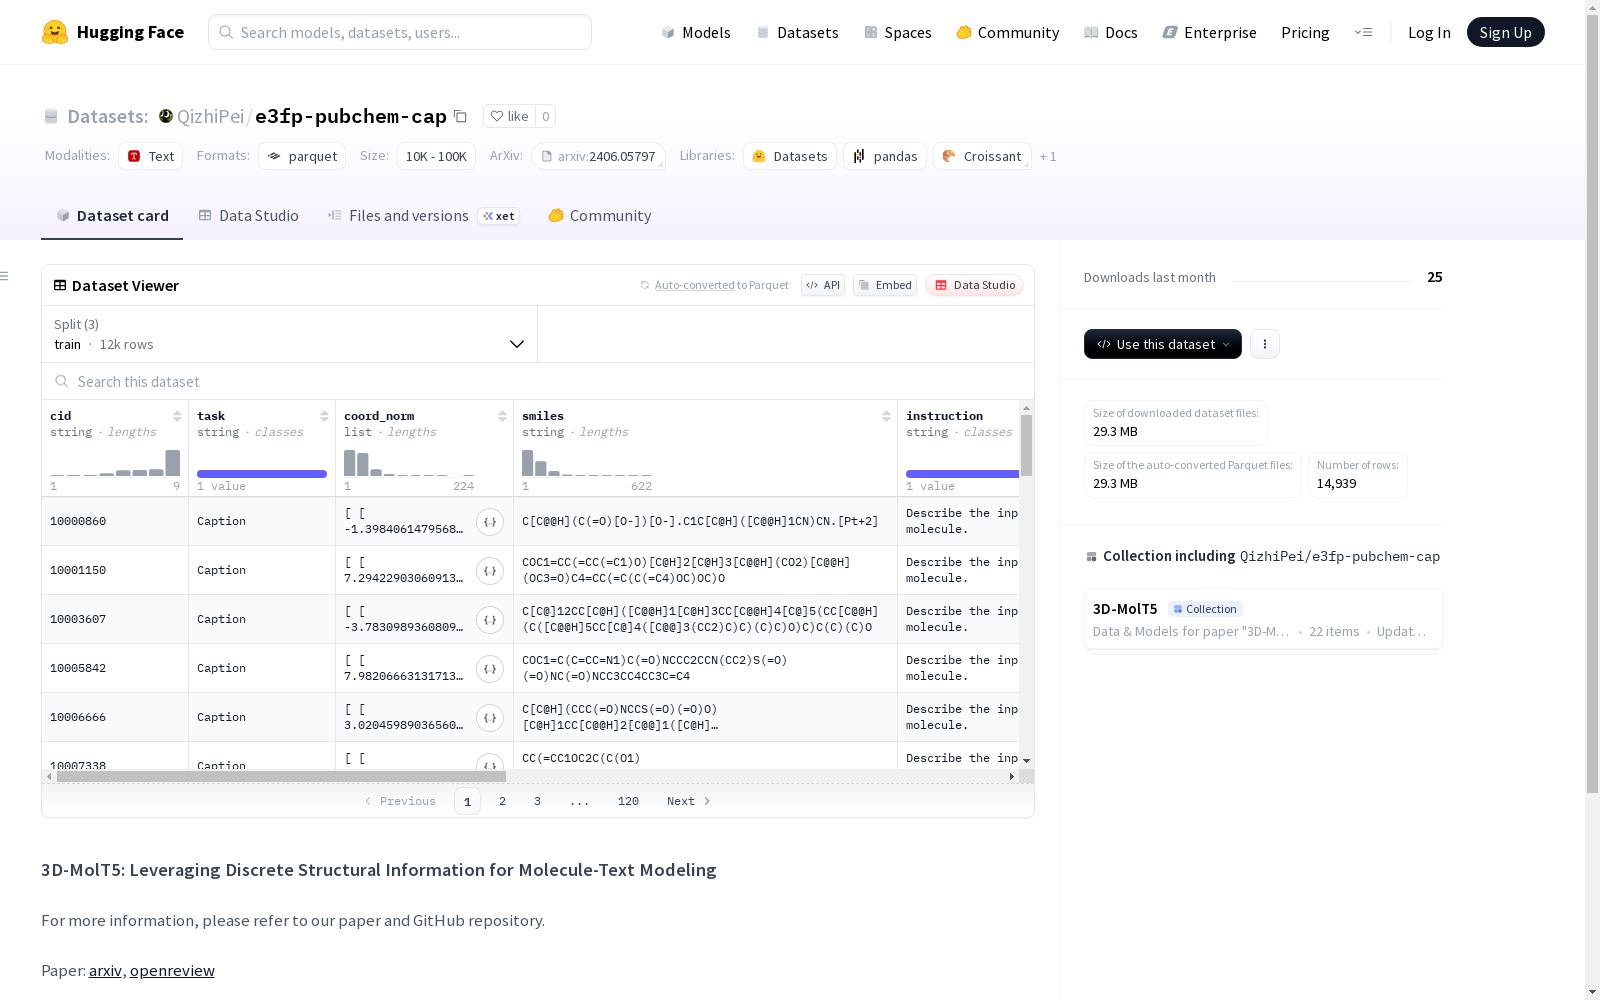
Task: Open the Files and versions tab
Action: point(423,215)
